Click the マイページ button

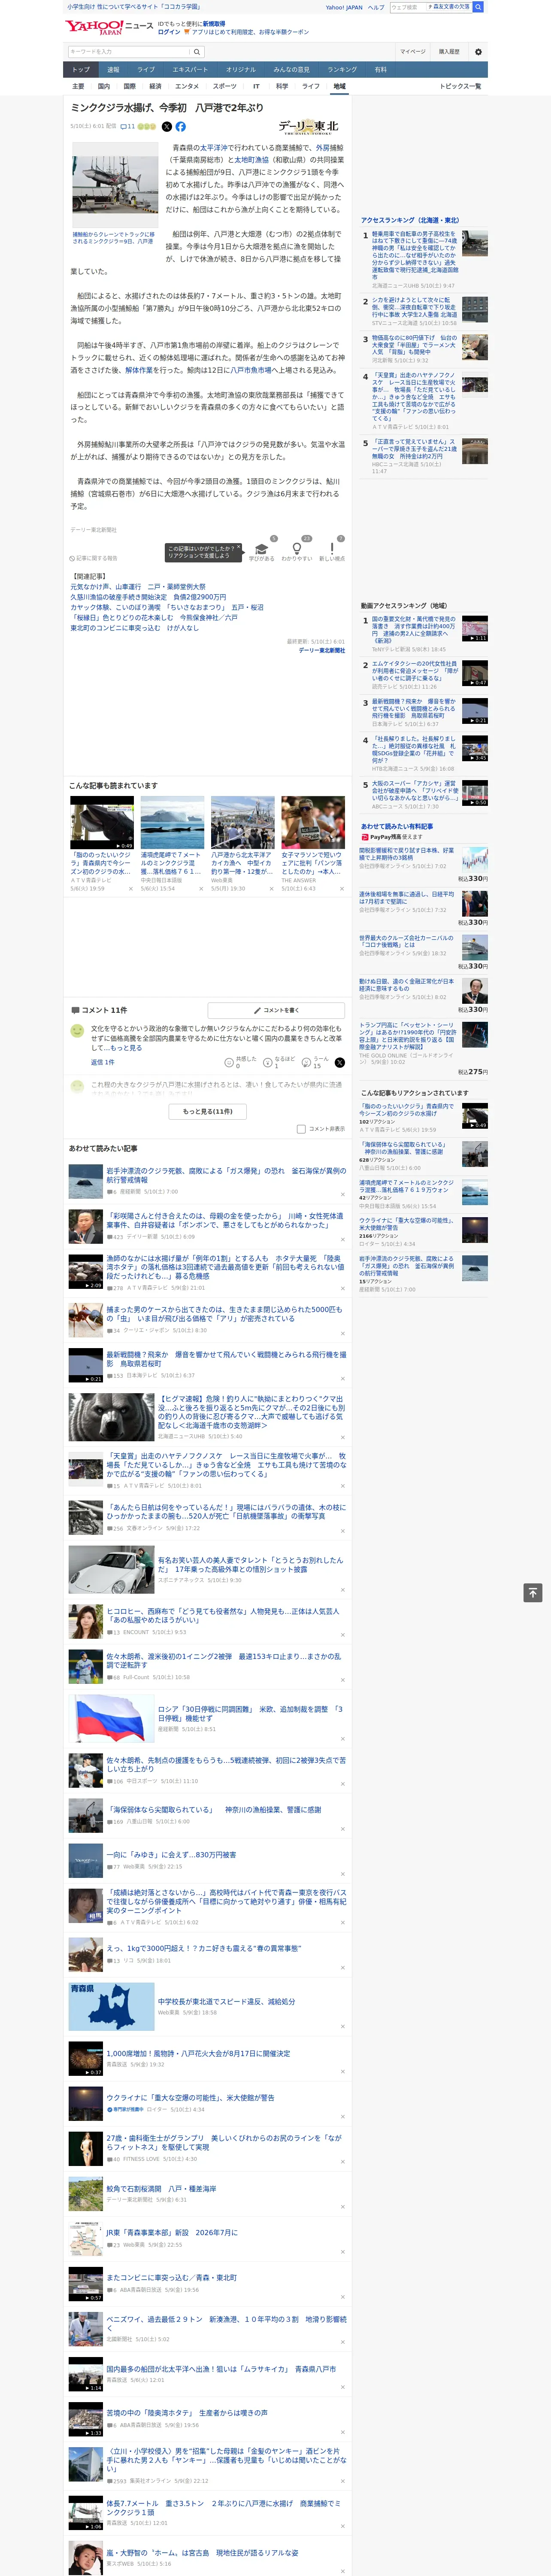coord(413,52)
